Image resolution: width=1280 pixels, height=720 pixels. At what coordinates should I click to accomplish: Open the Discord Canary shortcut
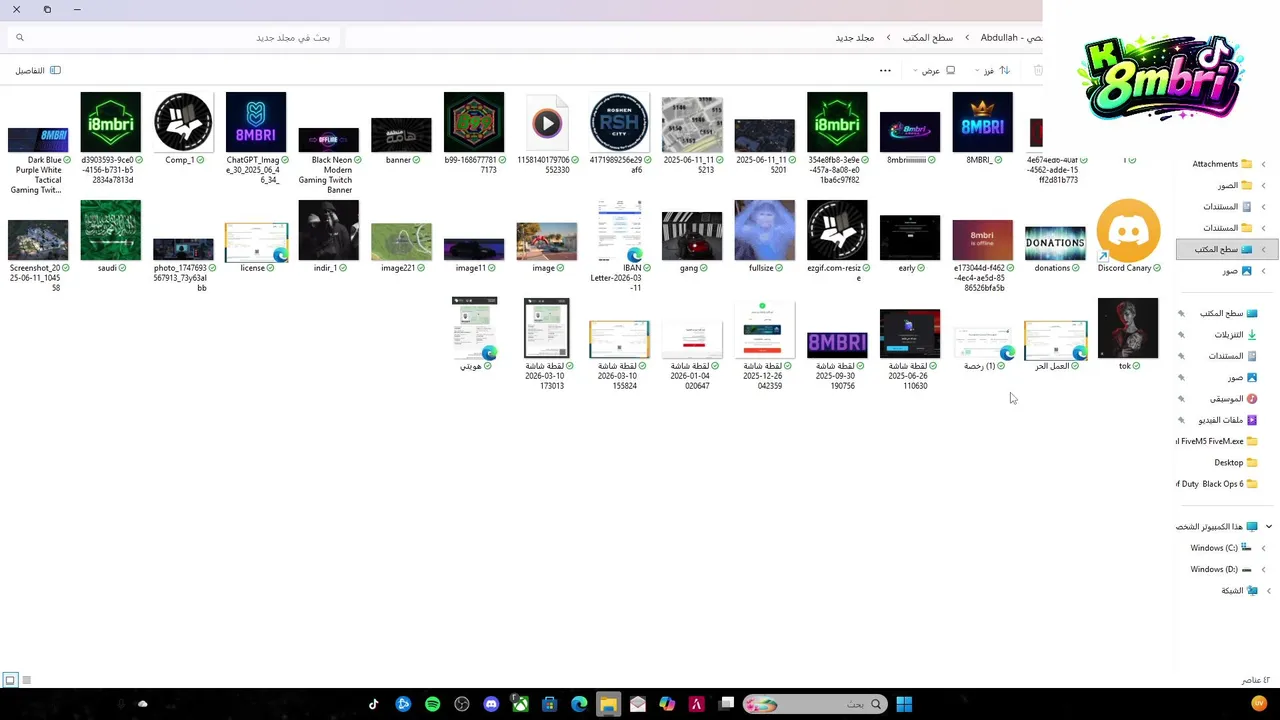[1128, 237]
